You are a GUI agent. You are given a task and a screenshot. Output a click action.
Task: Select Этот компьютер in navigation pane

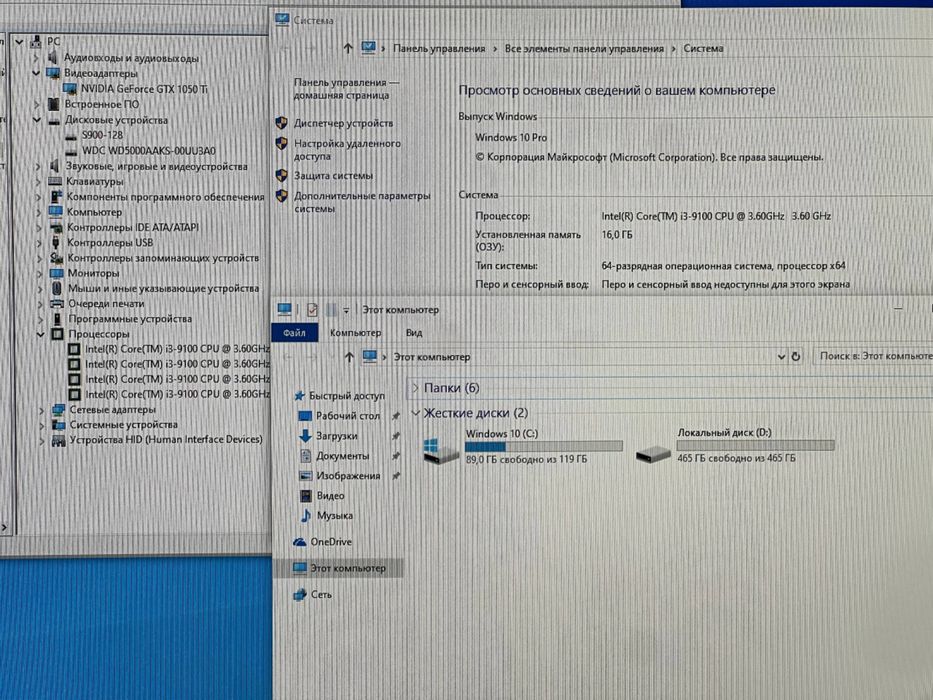(339, 568)
